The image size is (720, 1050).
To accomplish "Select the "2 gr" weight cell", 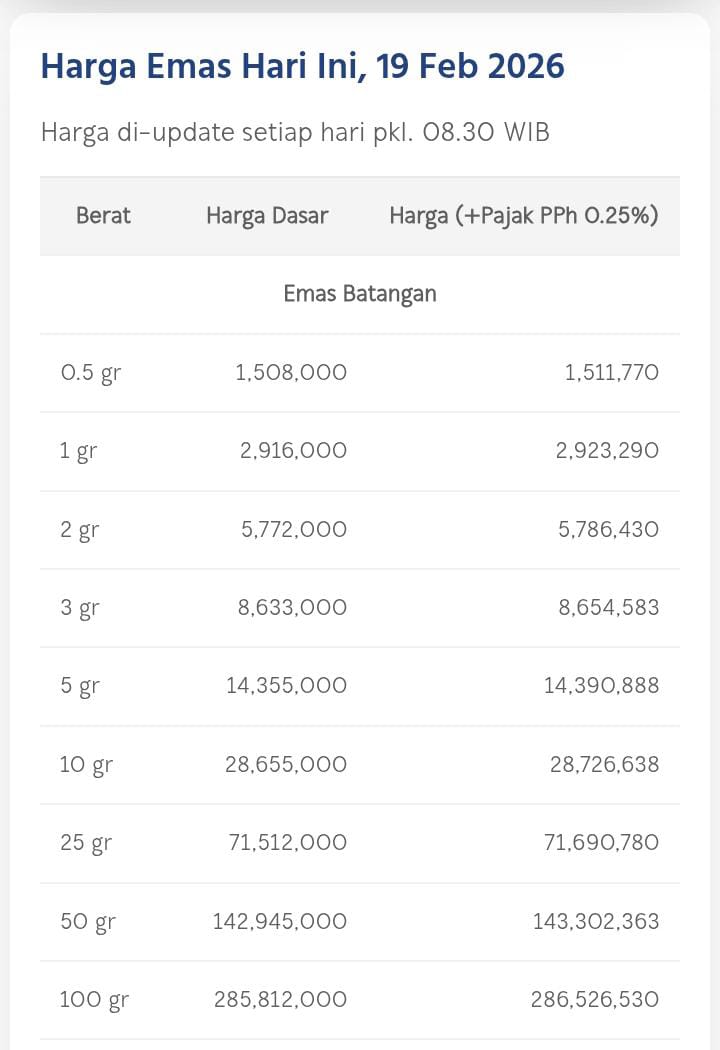I will pyautogui.click(x=80, y=530).
